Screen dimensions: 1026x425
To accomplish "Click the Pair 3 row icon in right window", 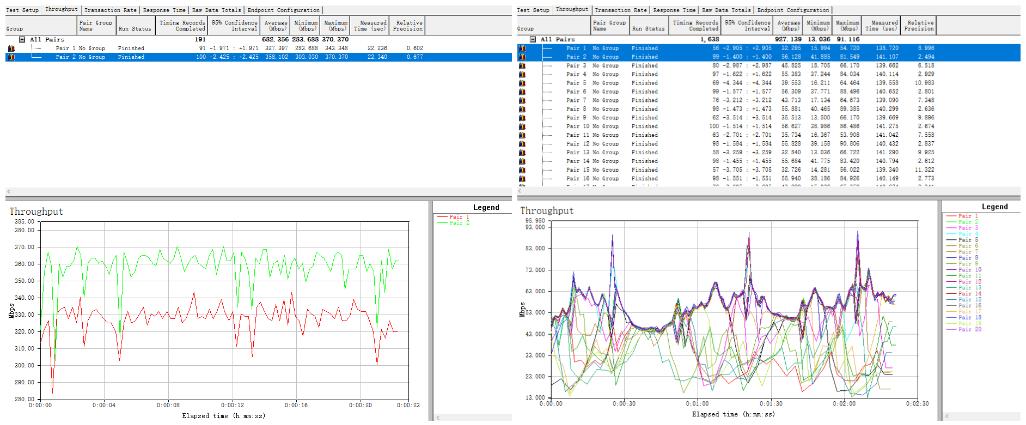I will pos(523,65).
